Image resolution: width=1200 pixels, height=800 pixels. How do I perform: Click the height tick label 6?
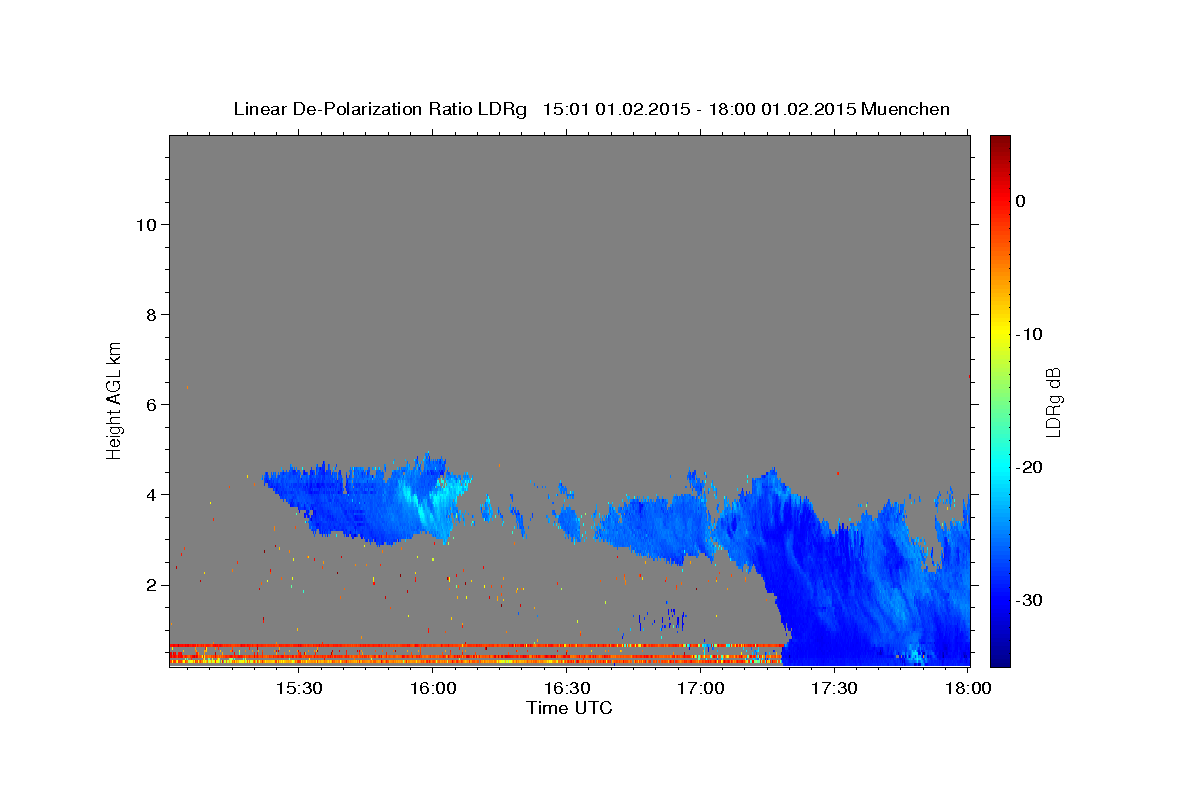click(151, 405)
